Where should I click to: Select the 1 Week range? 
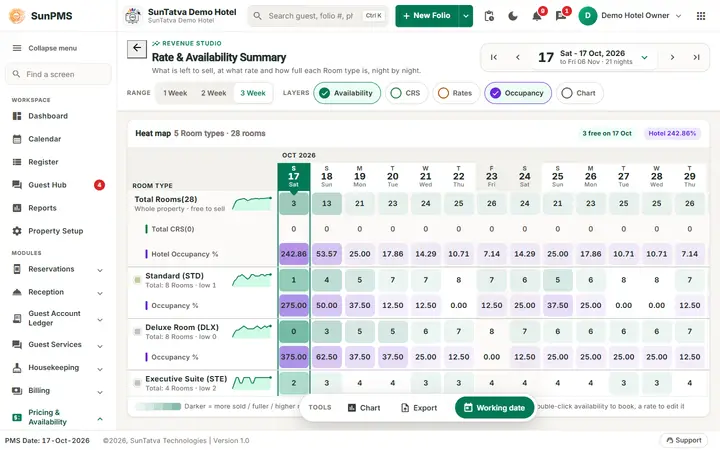[x=175, y=93]
